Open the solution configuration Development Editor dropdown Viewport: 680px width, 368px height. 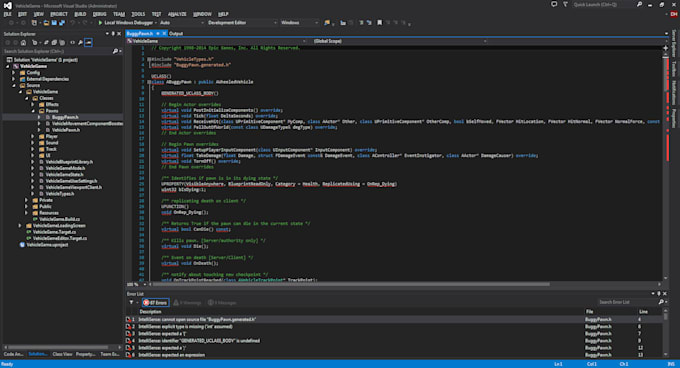(242, 23)
